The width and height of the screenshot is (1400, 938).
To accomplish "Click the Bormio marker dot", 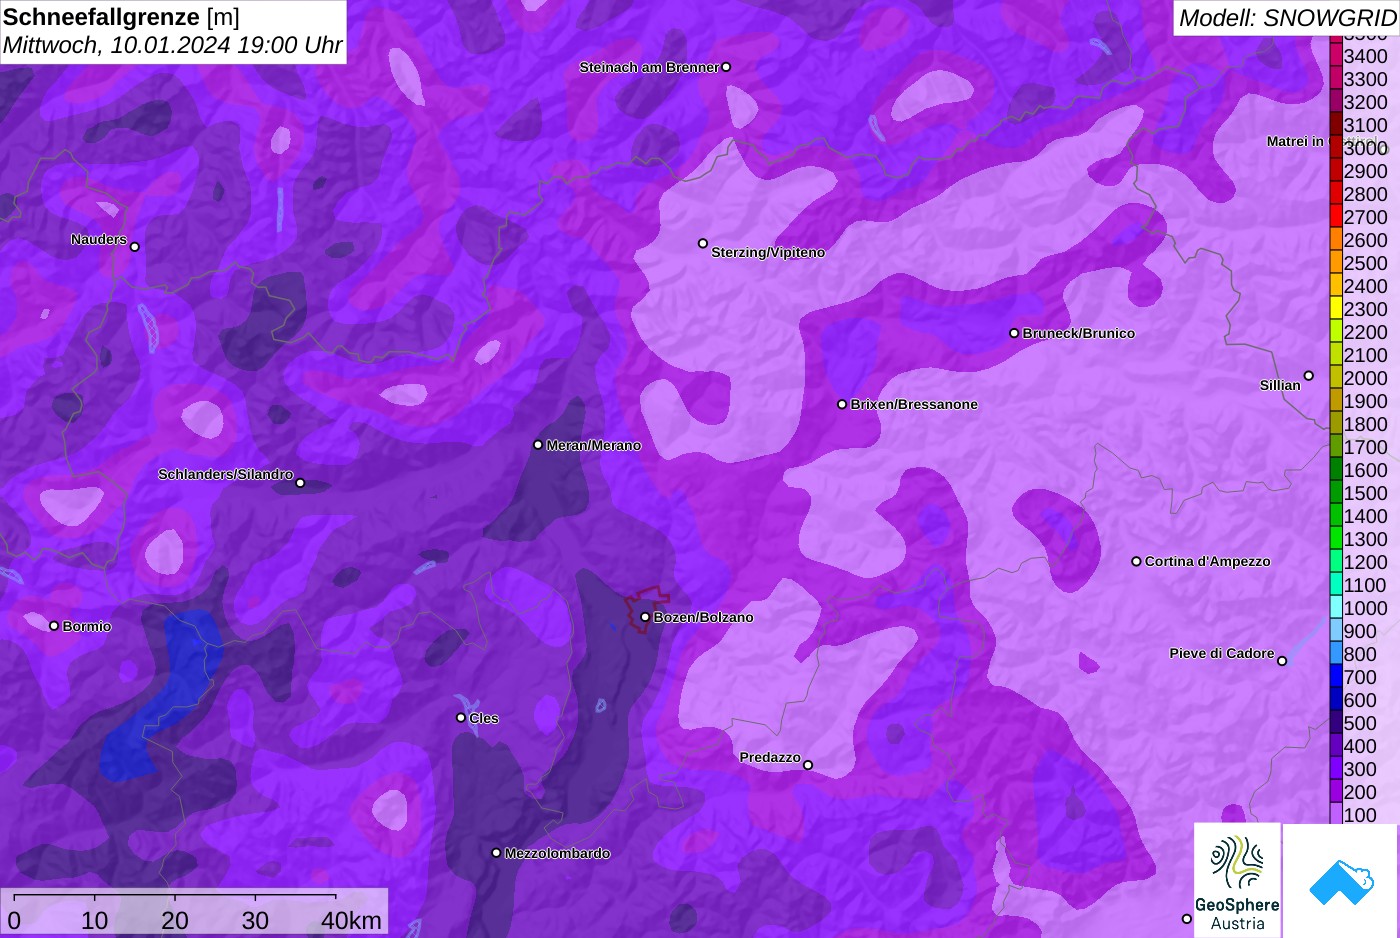I will click(x=54, y=626).
